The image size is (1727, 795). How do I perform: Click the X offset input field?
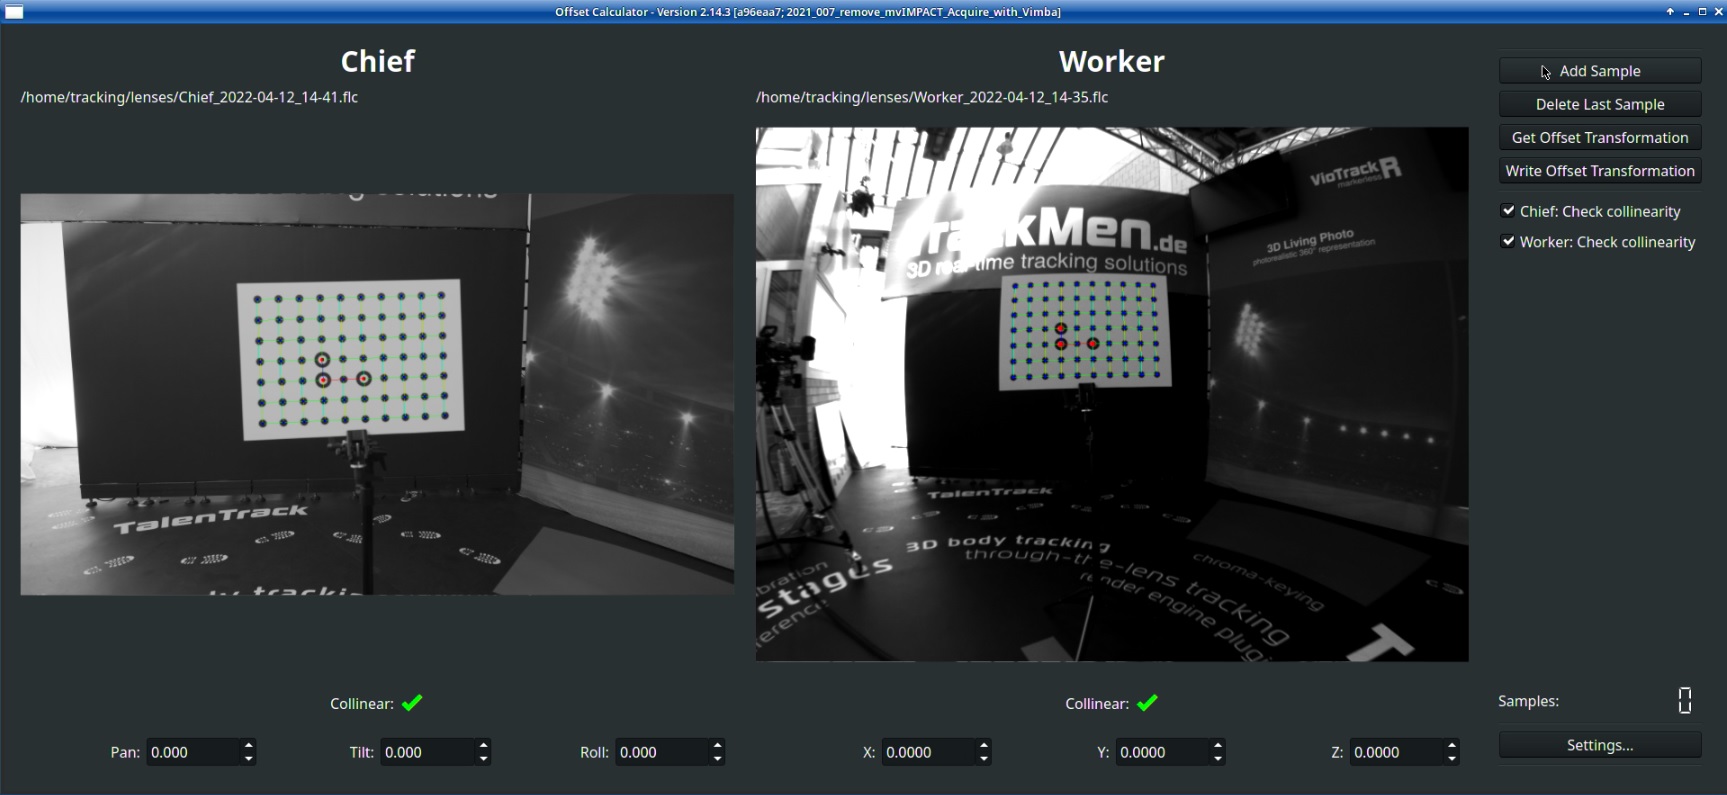point(927,752)
